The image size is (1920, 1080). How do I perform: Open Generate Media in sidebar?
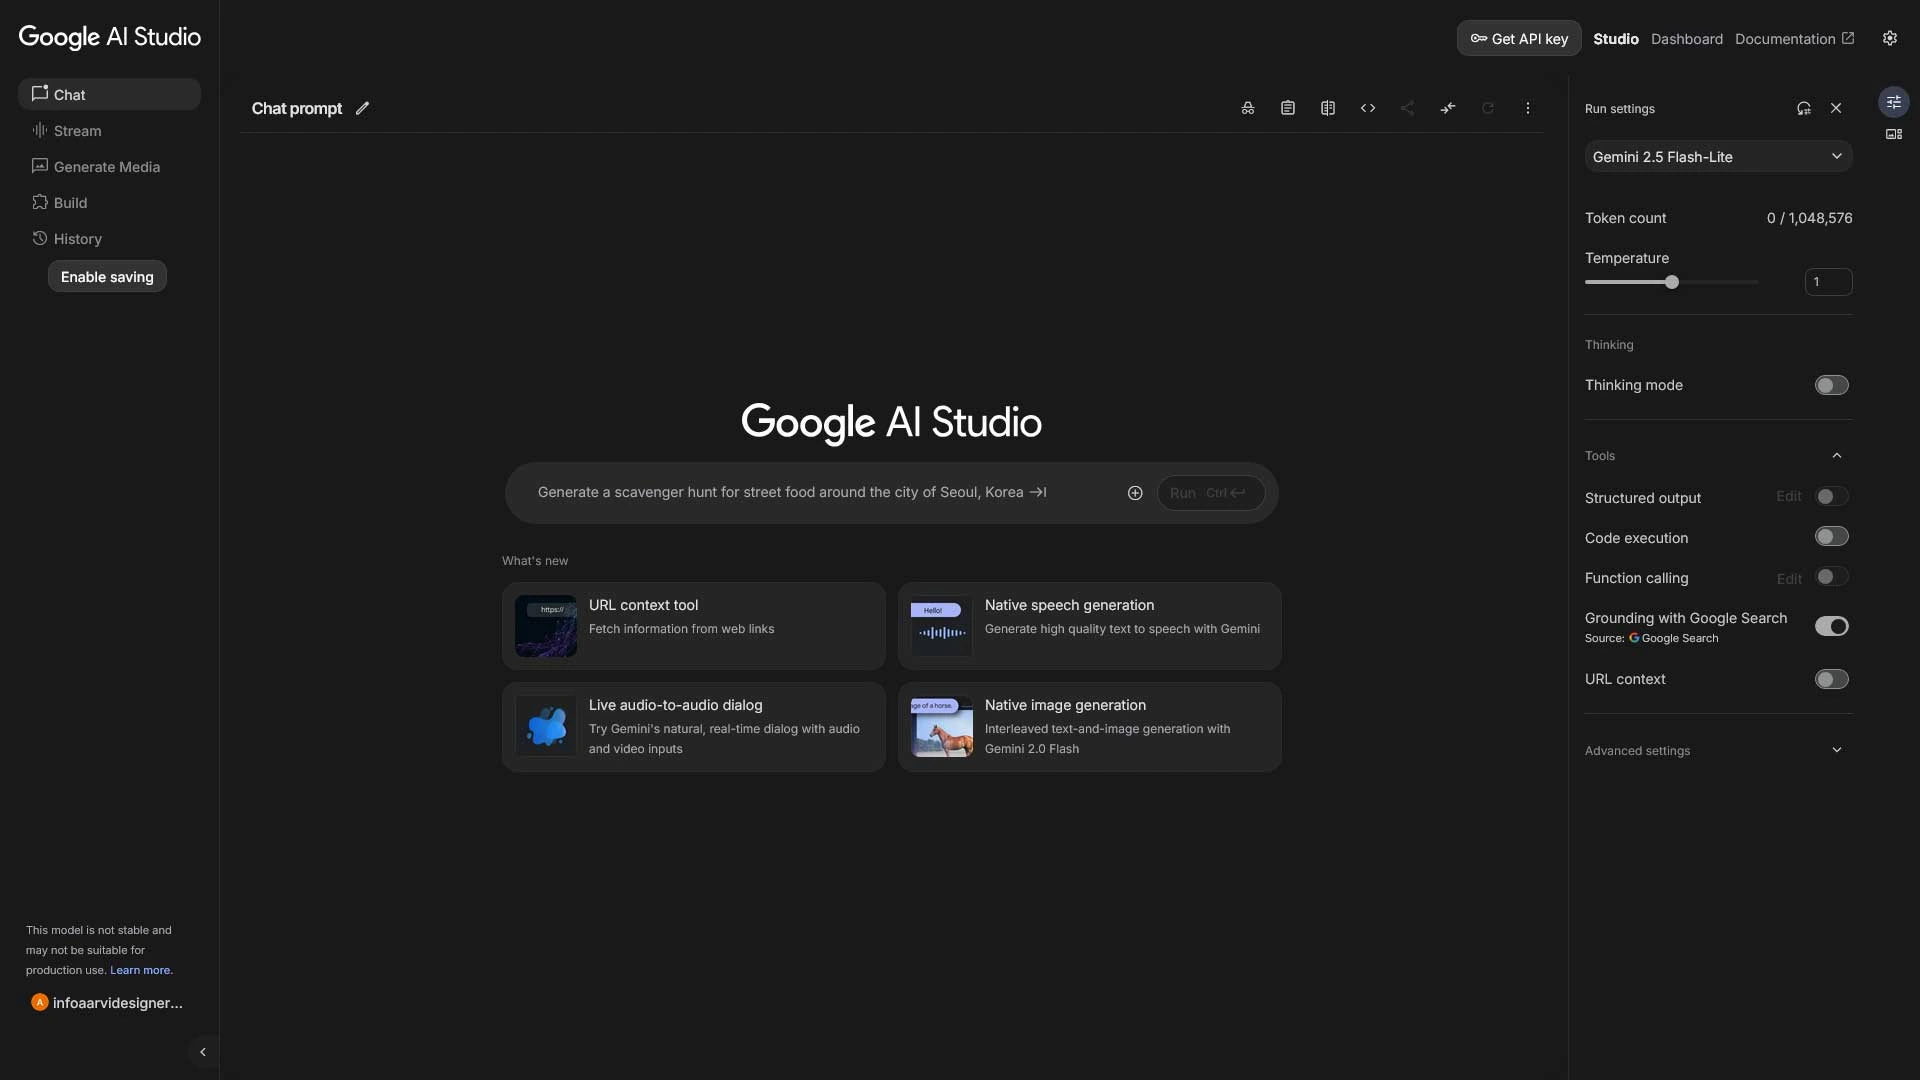click(x=109, y=166)
